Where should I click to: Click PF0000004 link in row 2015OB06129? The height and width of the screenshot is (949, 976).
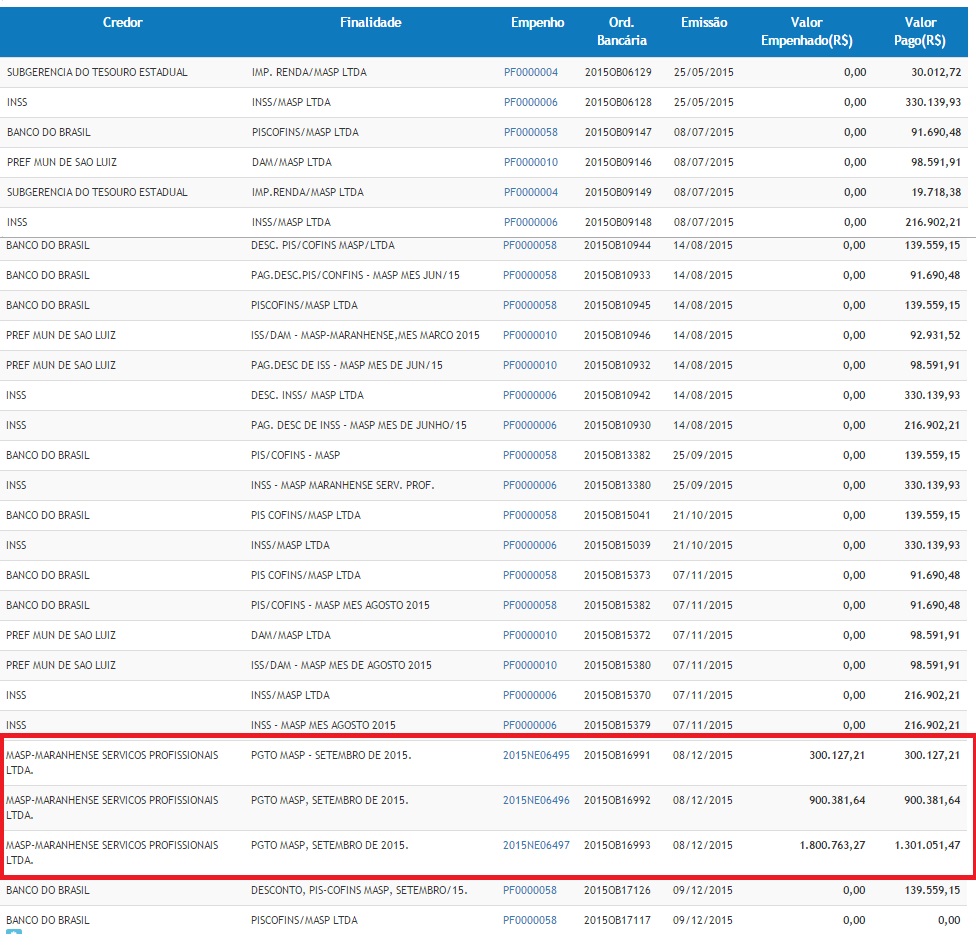coord(530,72)
